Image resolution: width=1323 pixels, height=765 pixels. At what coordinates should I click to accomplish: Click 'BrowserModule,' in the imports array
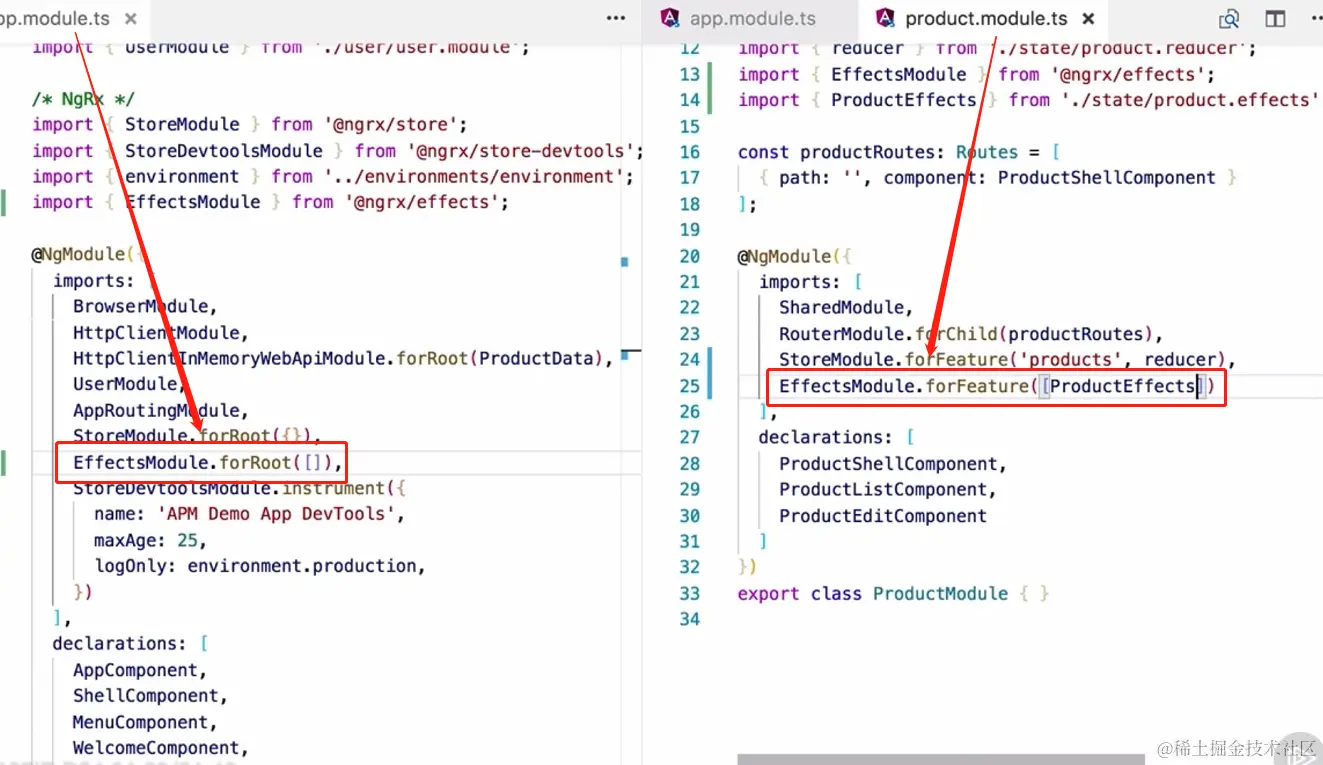(x=145, y=307)
